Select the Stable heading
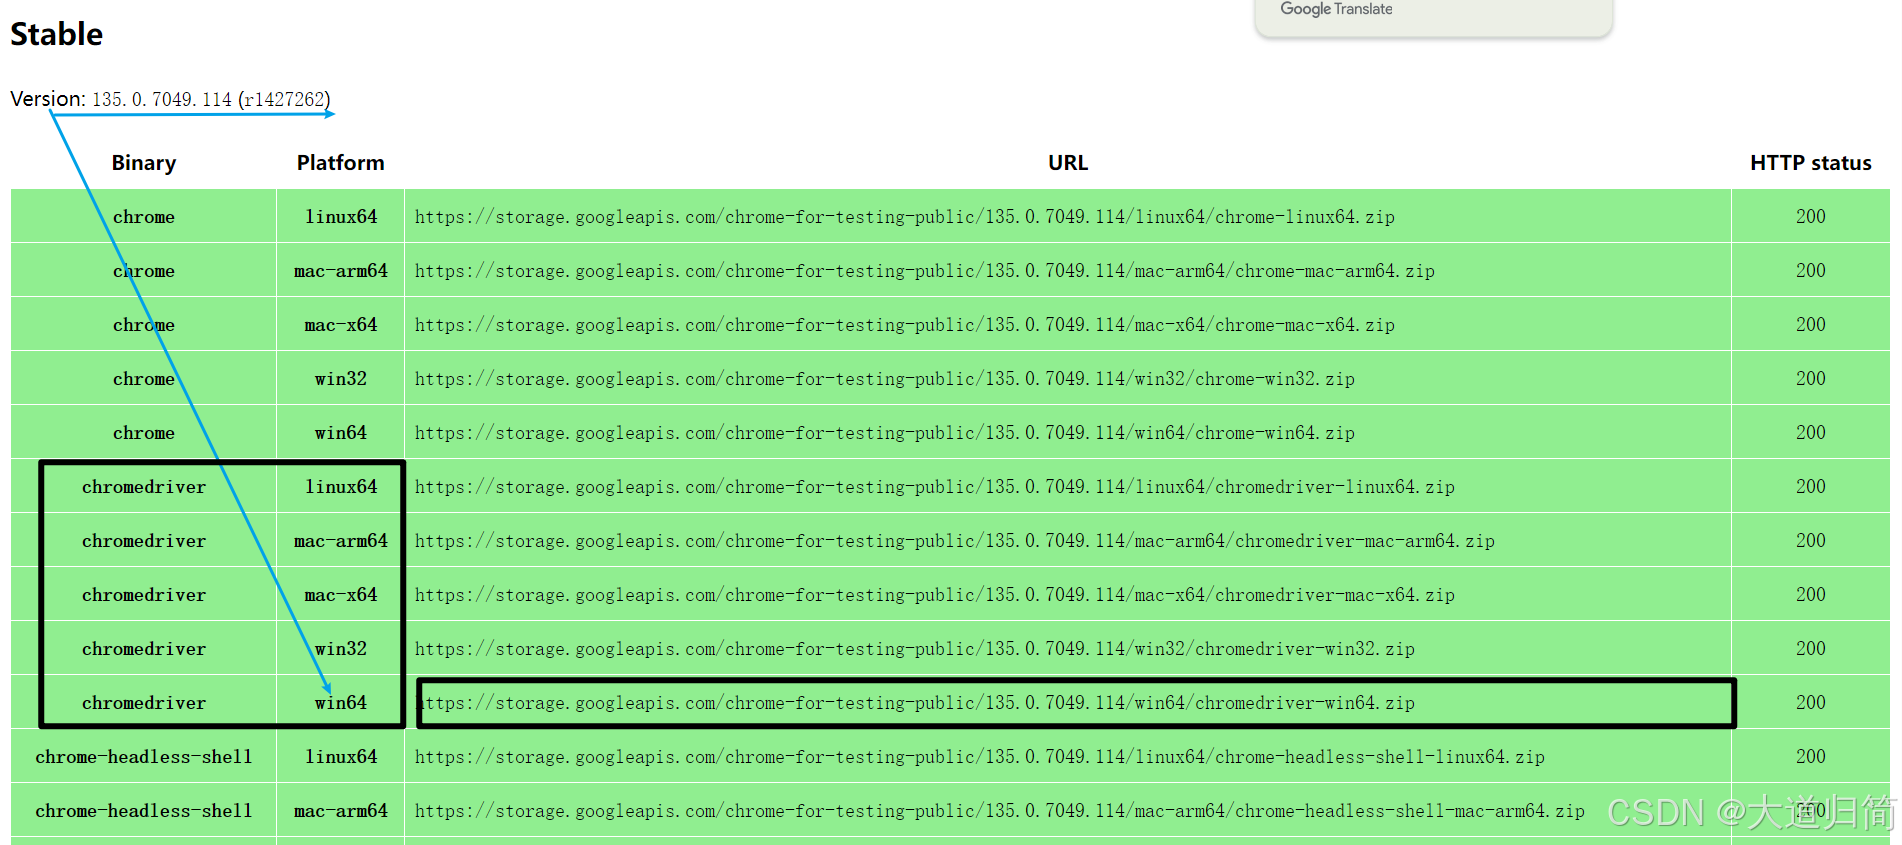The height and width of the screenshot is (845, 1902). pos(56,34)
